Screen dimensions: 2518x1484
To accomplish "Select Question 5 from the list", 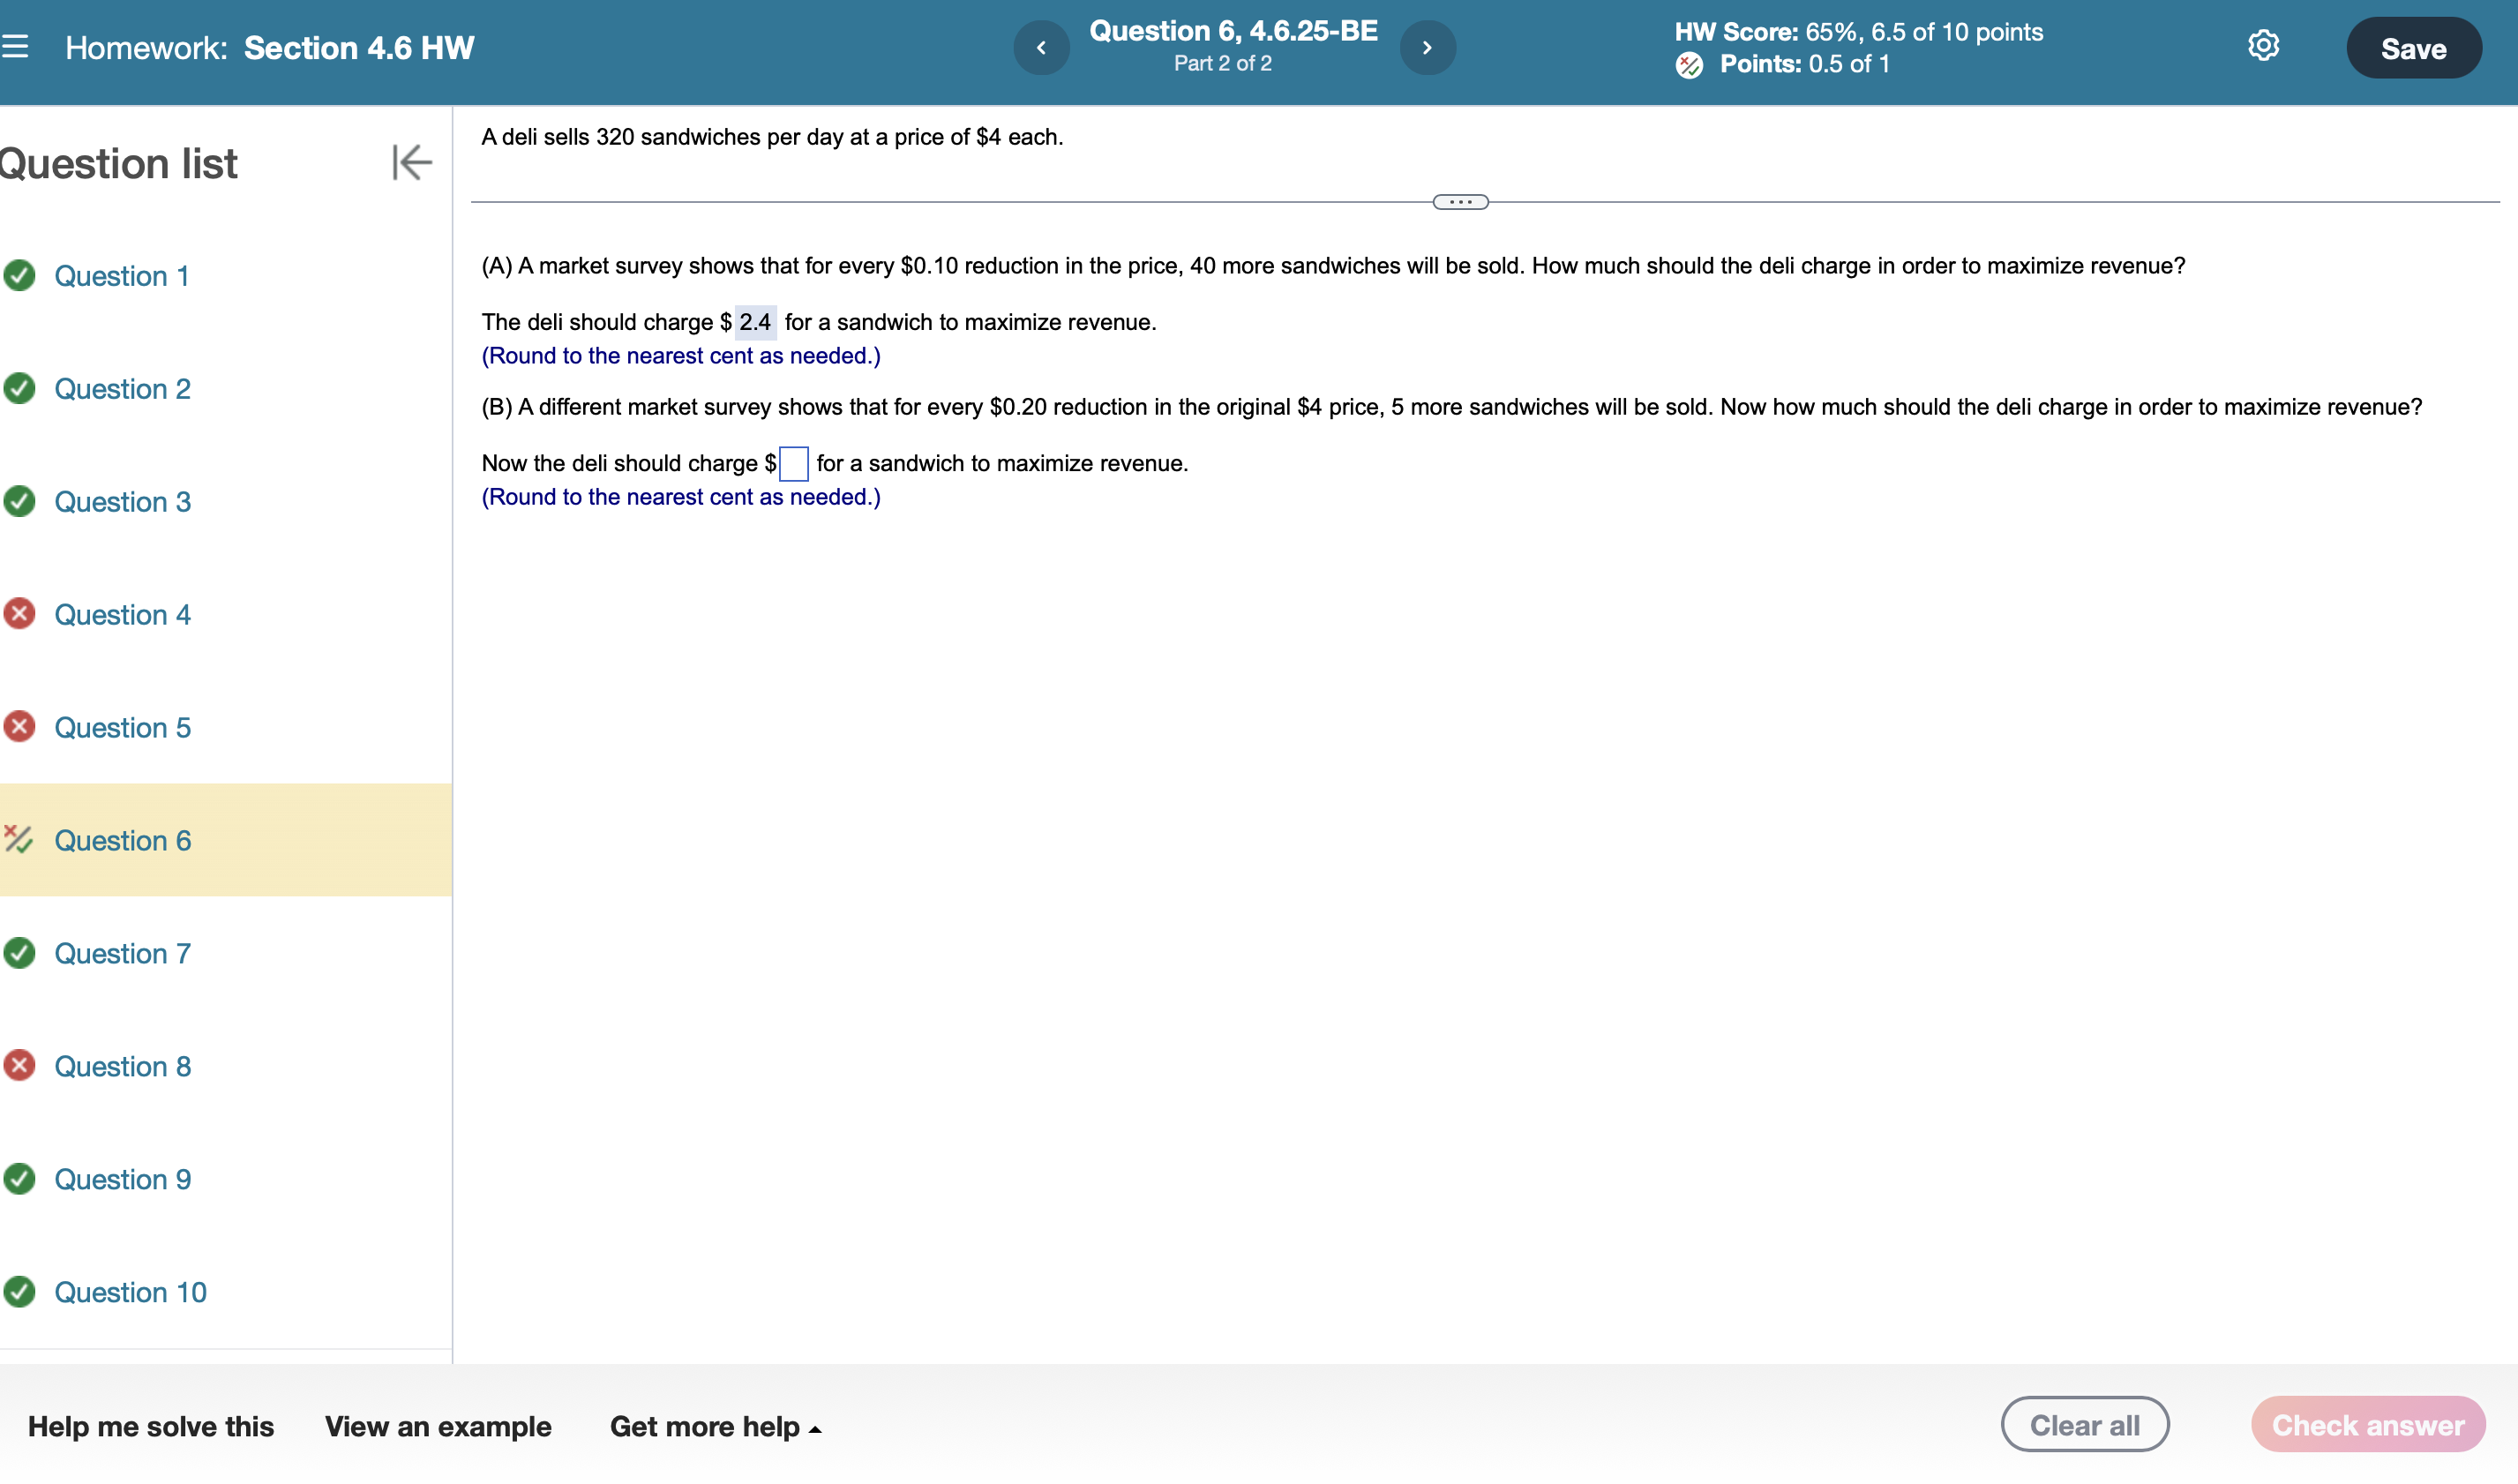I will tap(122, 728).
